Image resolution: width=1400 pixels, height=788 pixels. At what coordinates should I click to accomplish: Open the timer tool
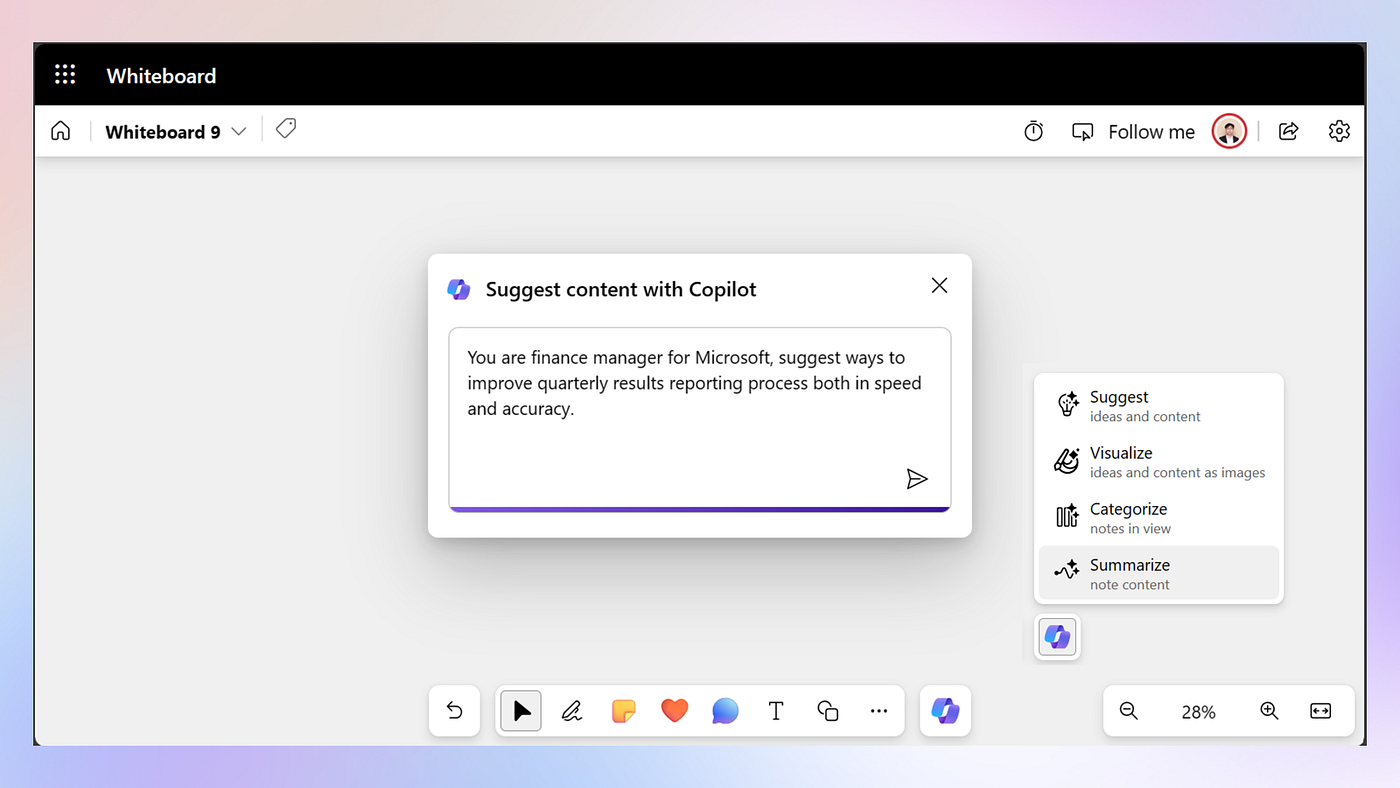point(1034,131)
